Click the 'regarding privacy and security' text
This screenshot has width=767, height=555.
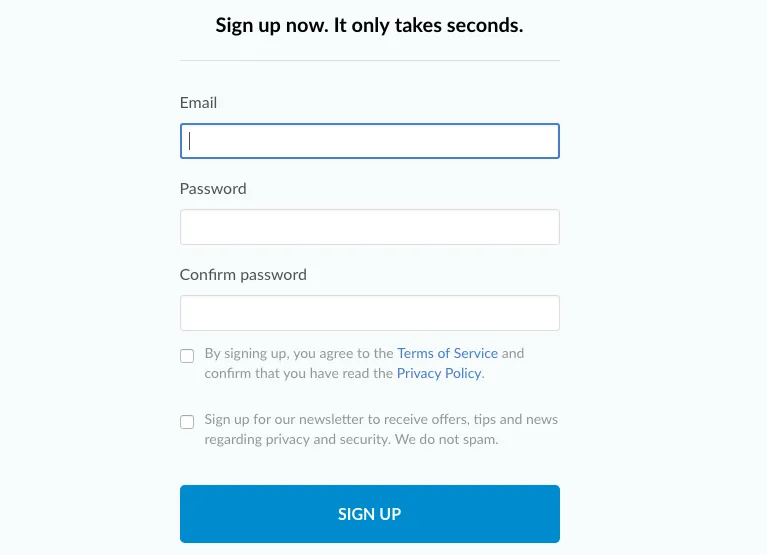pyautogui.click(x=297, y=440)
